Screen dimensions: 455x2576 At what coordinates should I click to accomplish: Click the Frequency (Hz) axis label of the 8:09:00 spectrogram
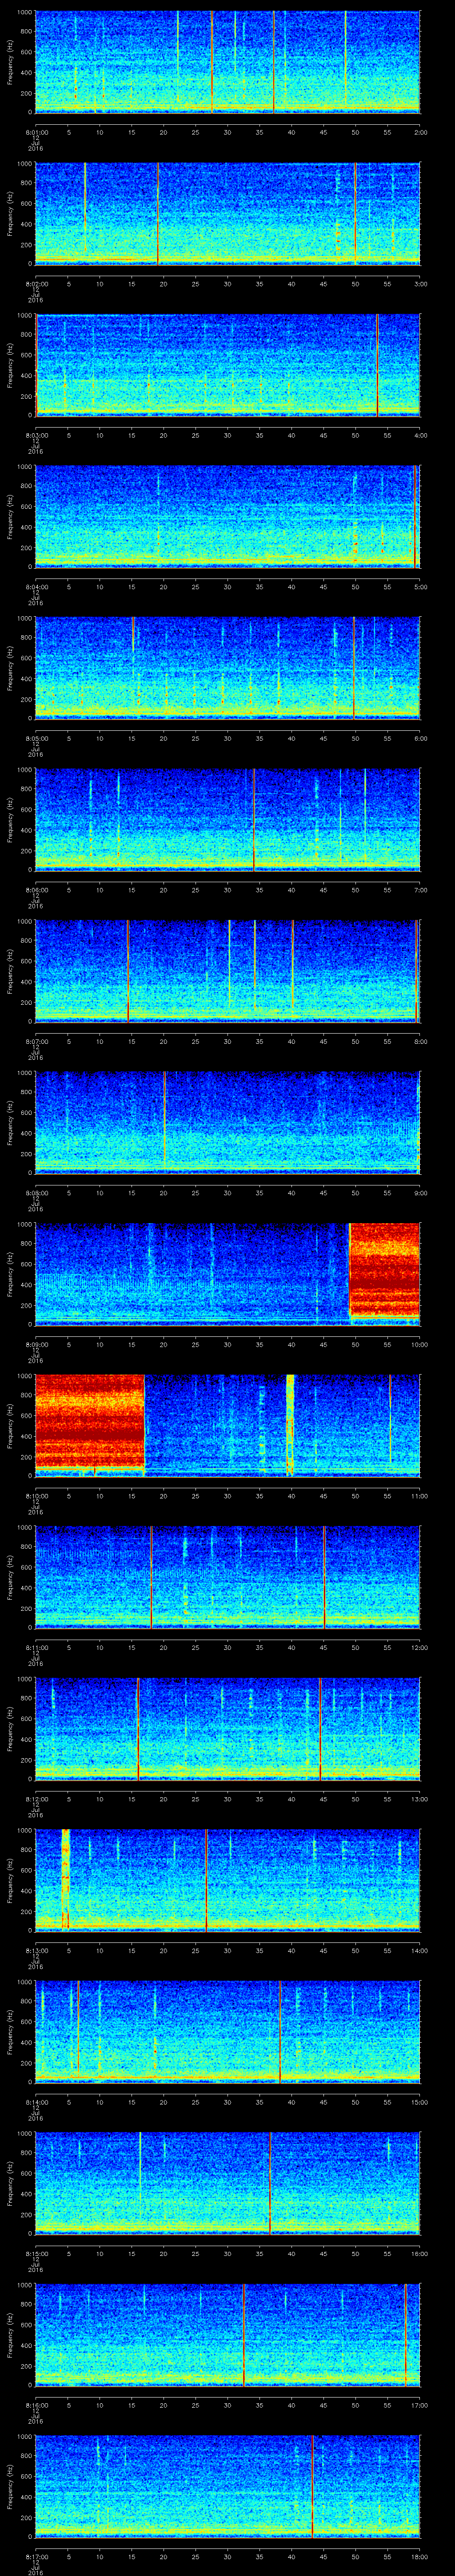(x=10, y=1273)
